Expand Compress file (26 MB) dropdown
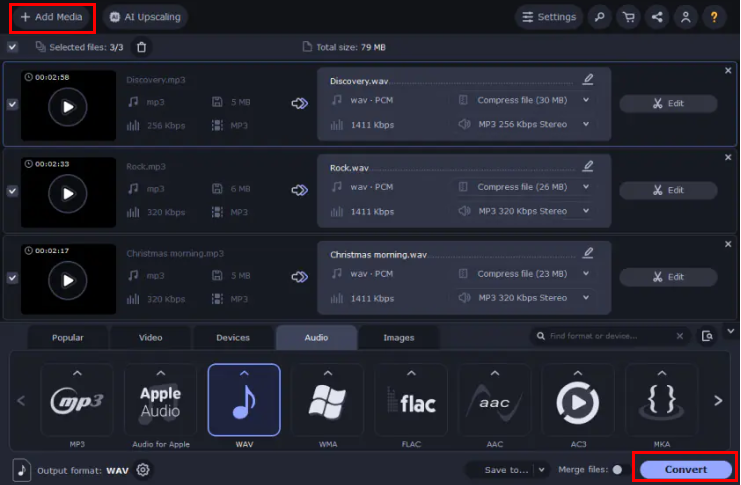The height and width of the screenshot is (485, 741). (x=586, y=187)
